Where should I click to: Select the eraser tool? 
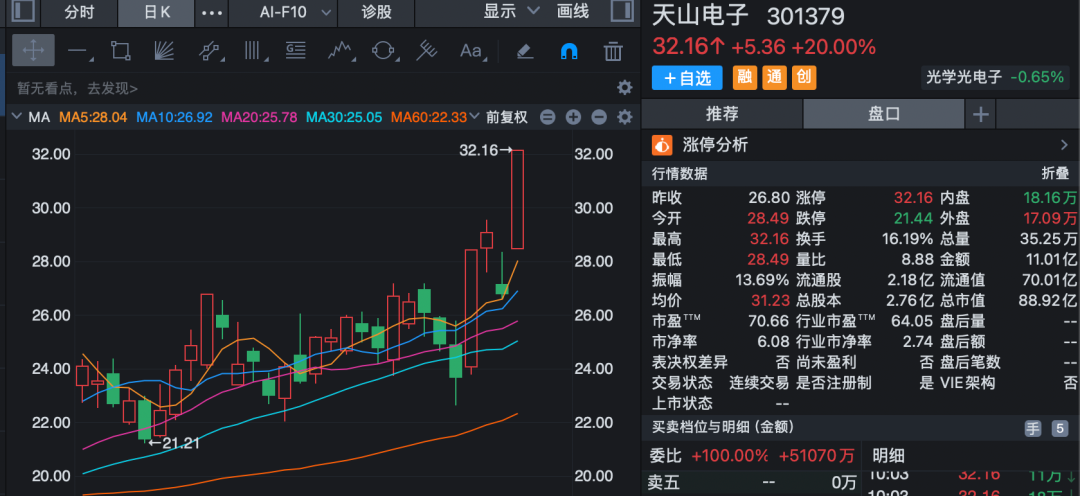click(525, 50)
